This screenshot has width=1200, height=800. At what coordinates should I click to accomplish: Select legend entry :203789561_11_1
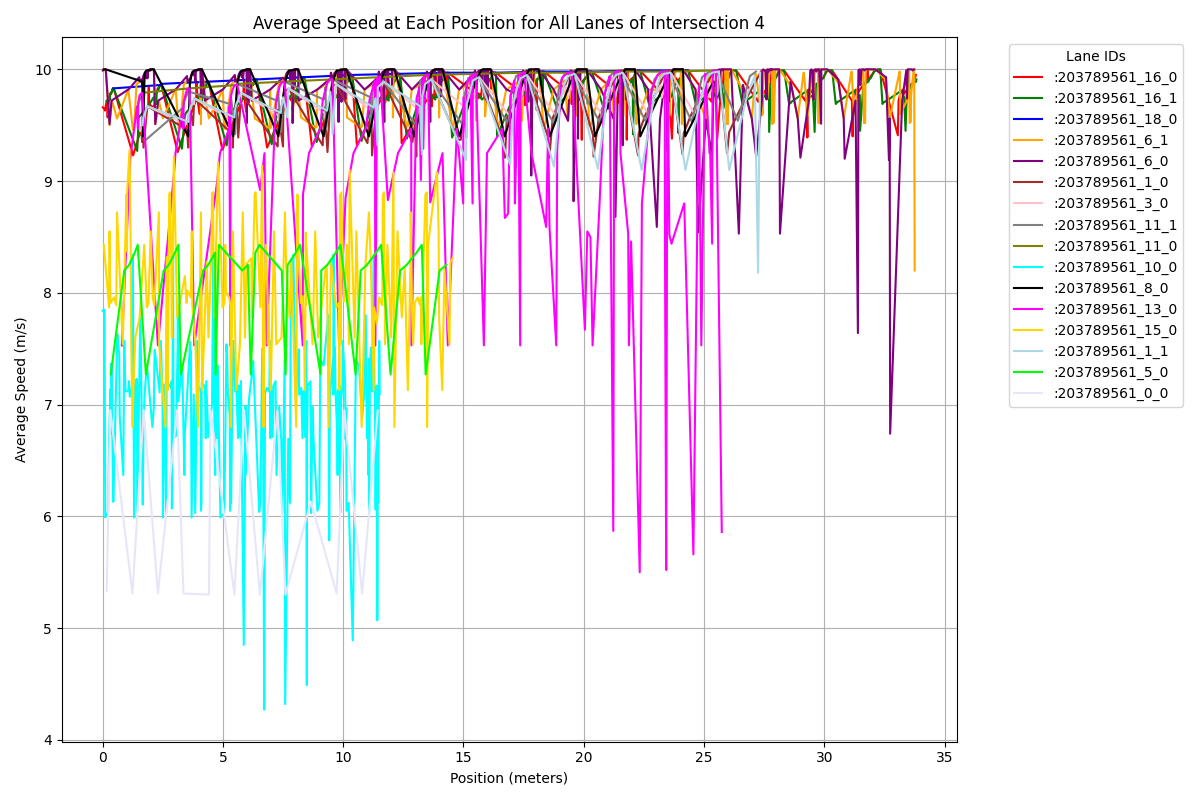click(x=1095, y=225)
